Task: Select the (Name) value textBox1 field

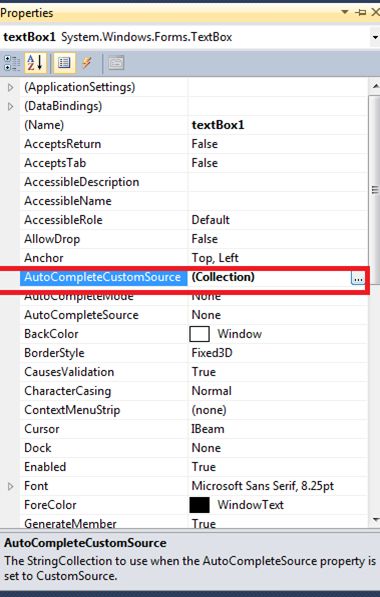Action: pyautogui.click(x=278, y=125)
